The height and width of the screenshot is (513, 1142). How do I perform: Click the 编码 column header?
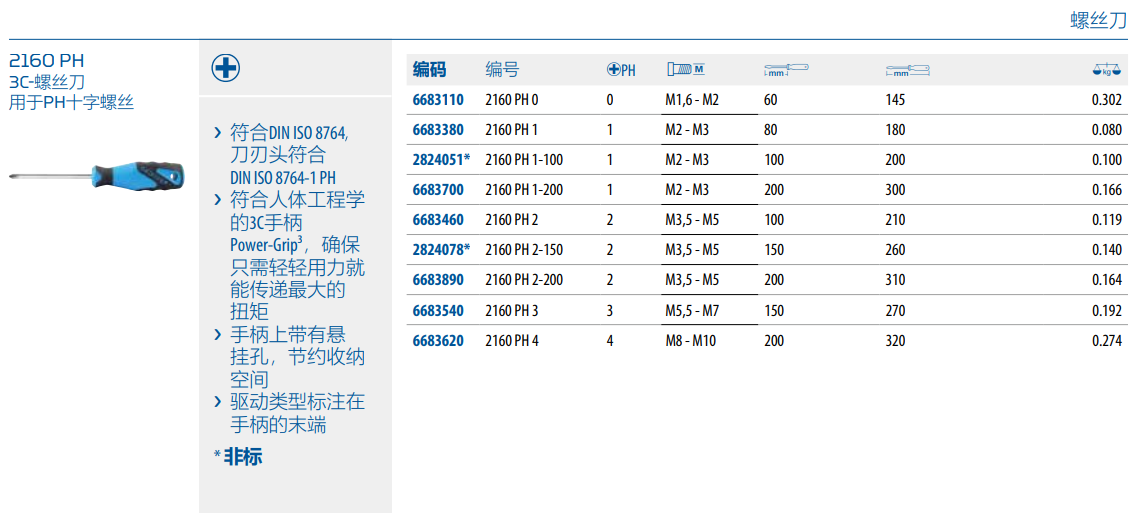click(429, 70)
